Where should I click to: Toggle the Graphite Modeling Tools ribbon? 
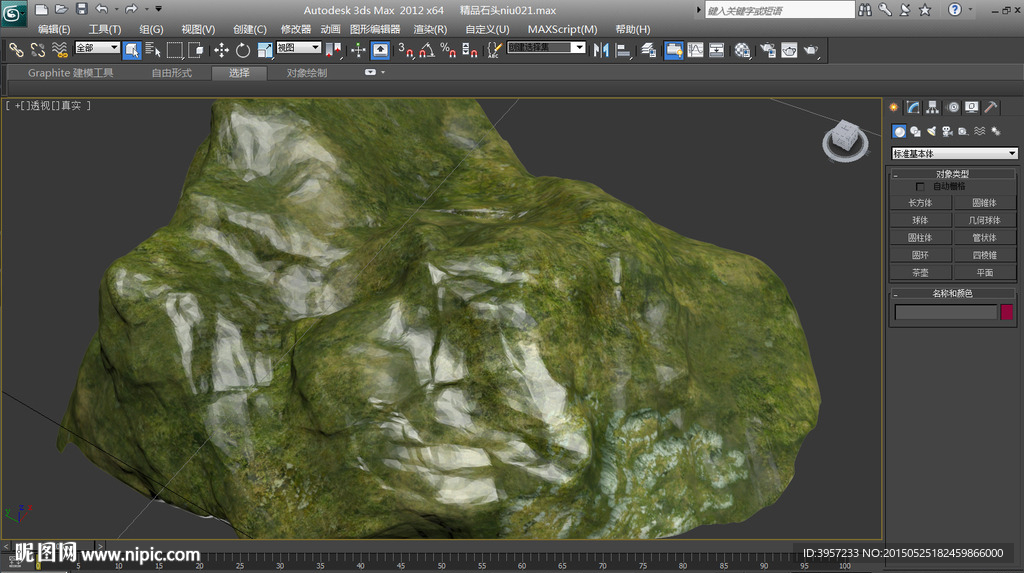[x=673, y=50]
